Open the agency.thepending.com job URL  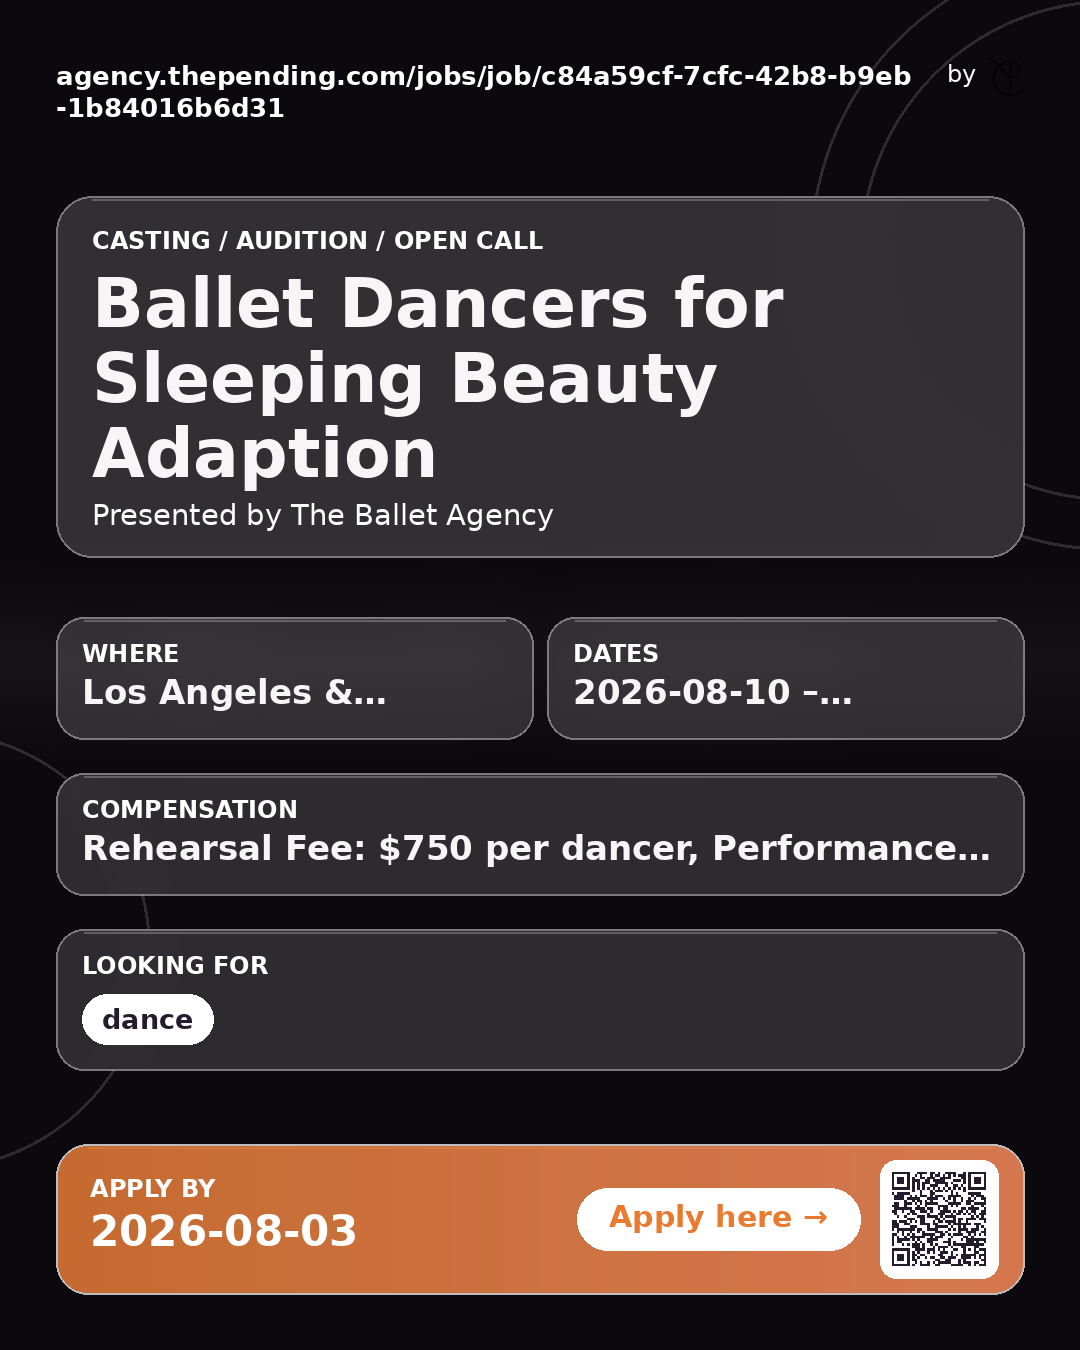484,92
